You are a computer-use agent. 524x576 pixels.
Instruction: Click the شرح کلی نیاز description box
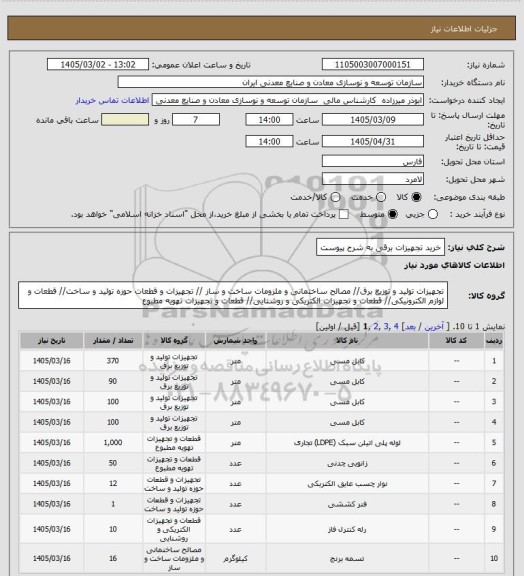(x=380, y=247)
